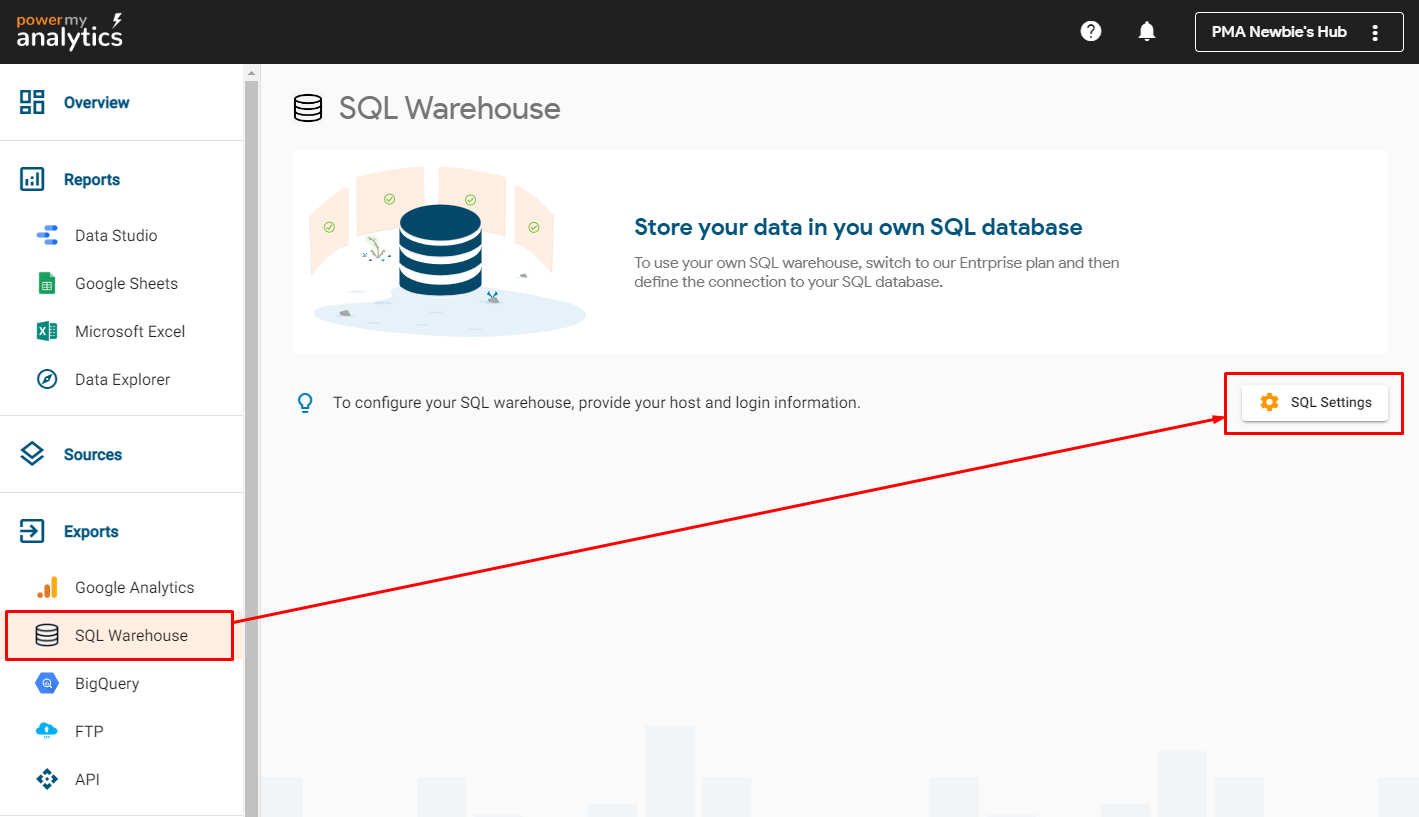
Task: Click the help question mark icon
Action: (x=1091, y=32)
